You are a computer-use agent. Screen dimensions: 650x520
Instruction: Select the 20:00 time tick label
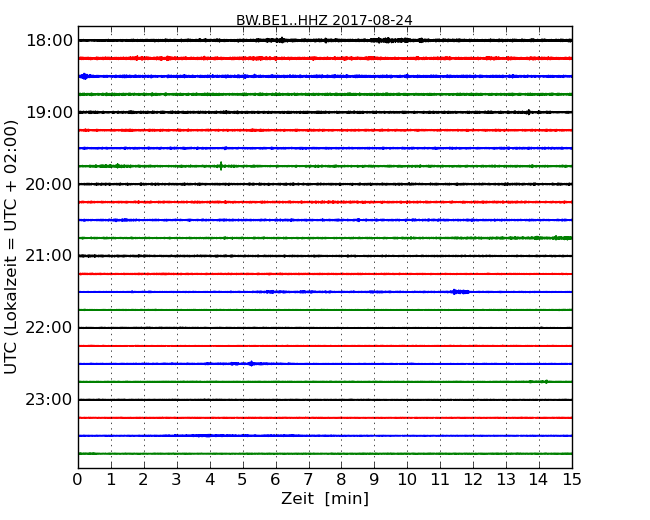pyautogui.click(x=49, y=184)
